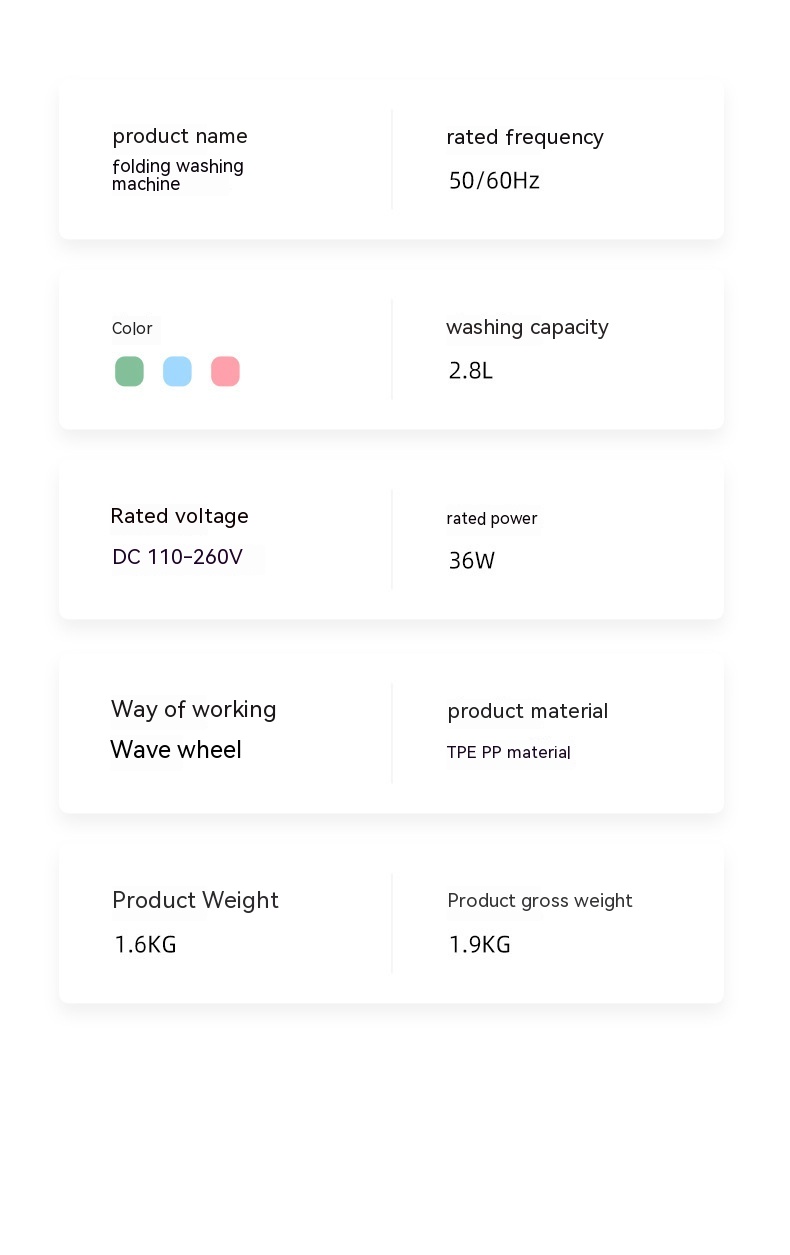Click the "rated power" label
This screenshot has height=1255, width=790.
(x=492, y=518)
